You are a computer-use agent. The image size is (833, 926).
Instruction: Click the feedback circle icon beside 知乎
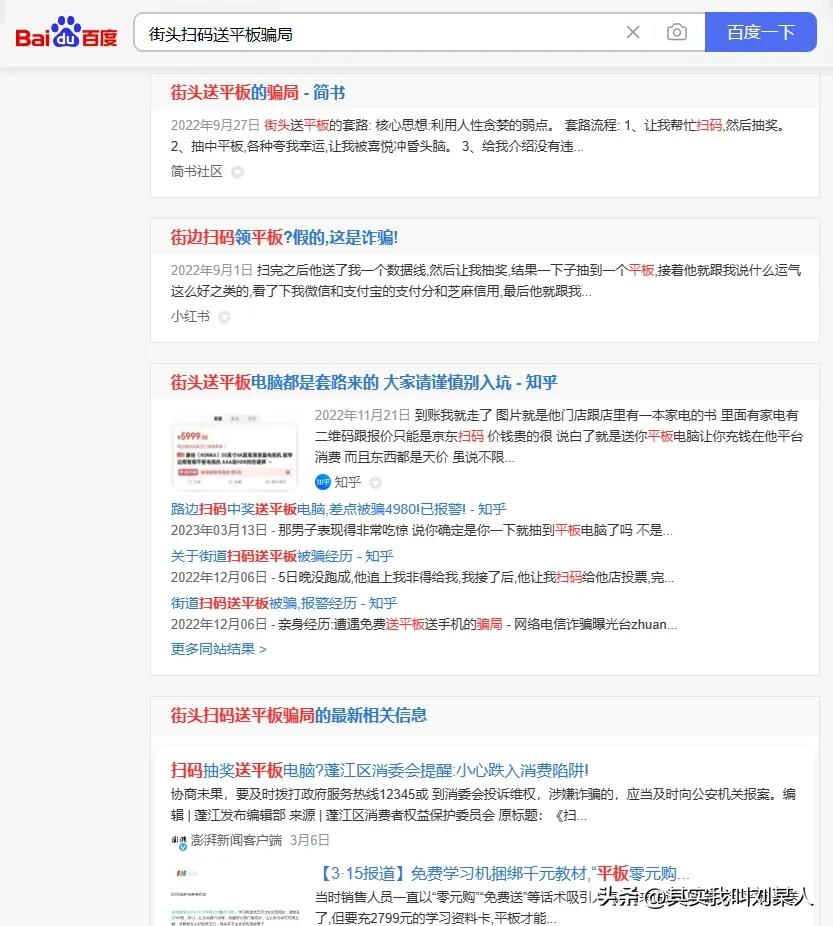click(375, 481)
